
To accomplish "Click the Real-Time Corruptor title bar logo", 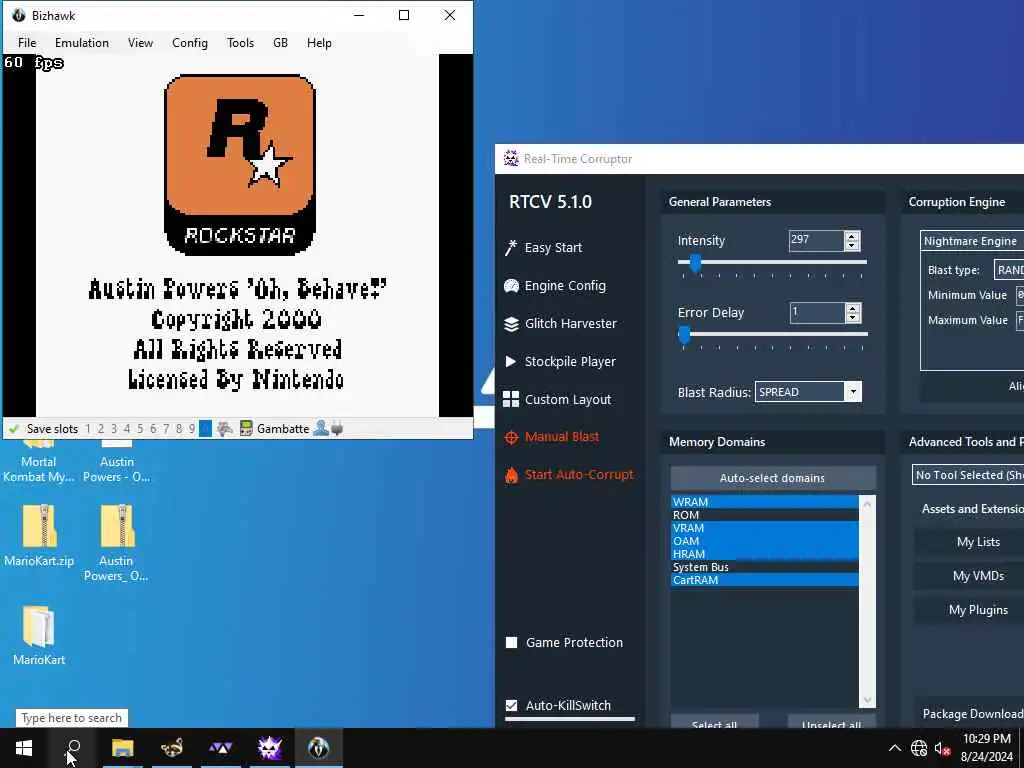I will click(x=511, y=158).
